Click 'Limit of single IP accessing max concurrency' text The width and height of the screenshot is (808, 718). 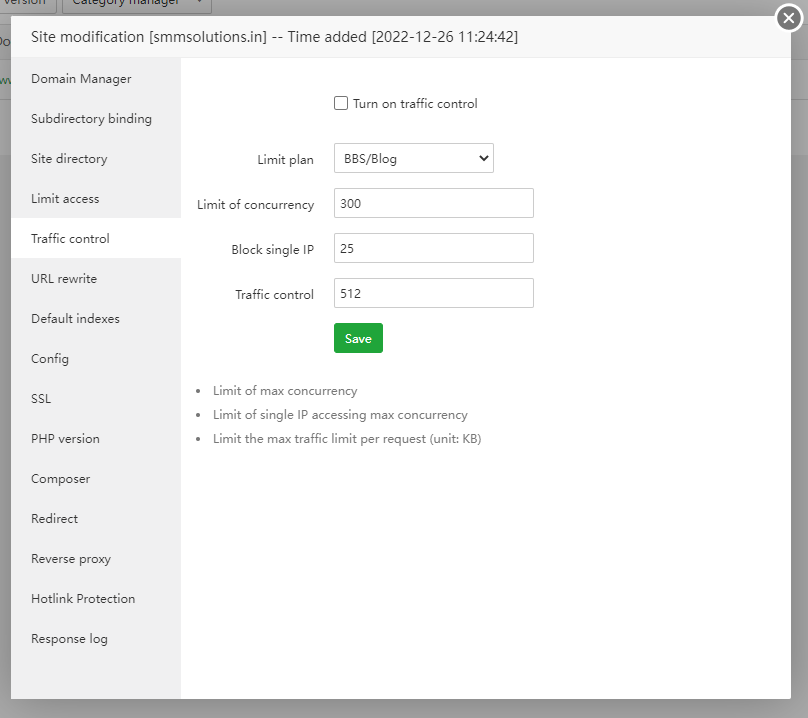[x=340, y=415]
